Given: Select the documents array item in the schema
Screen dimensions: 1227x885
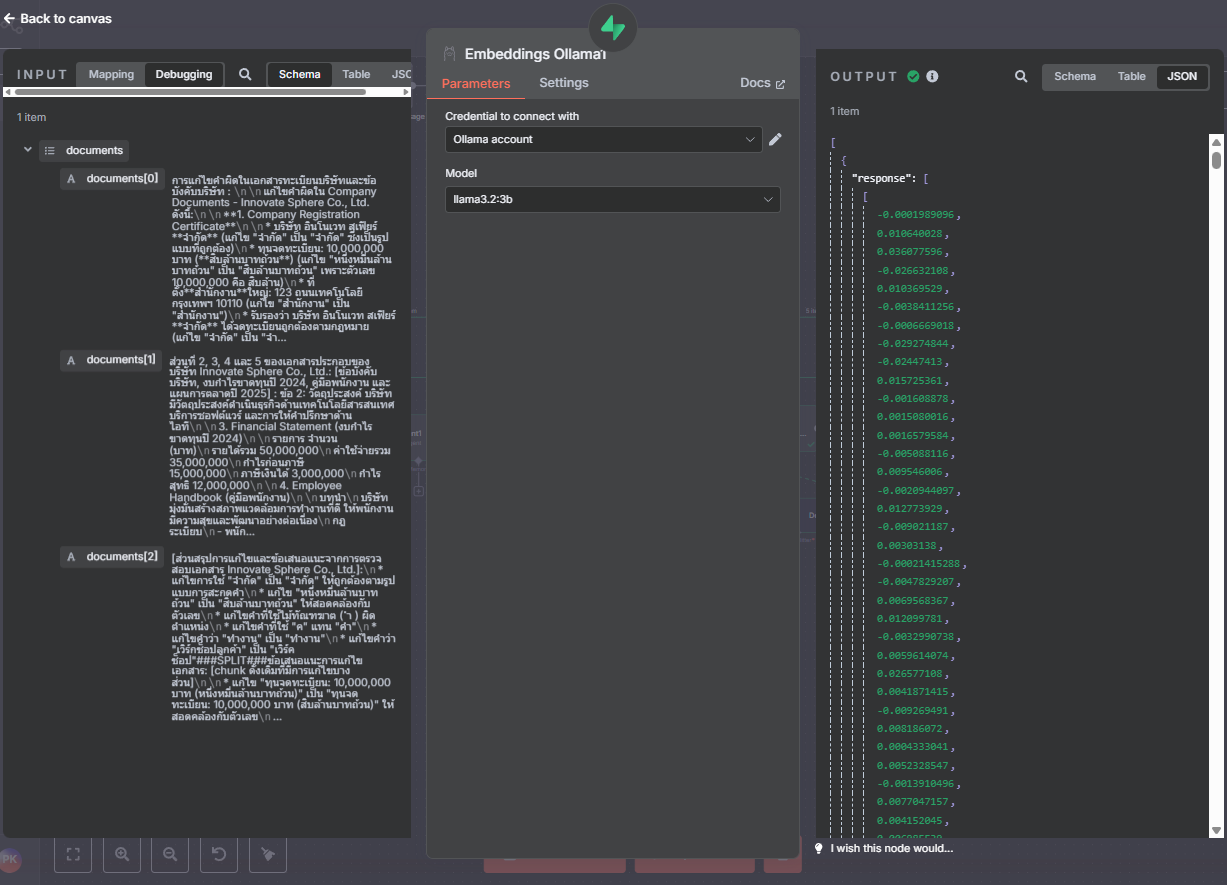Looking at the screenshot, I should pos(84,150).
